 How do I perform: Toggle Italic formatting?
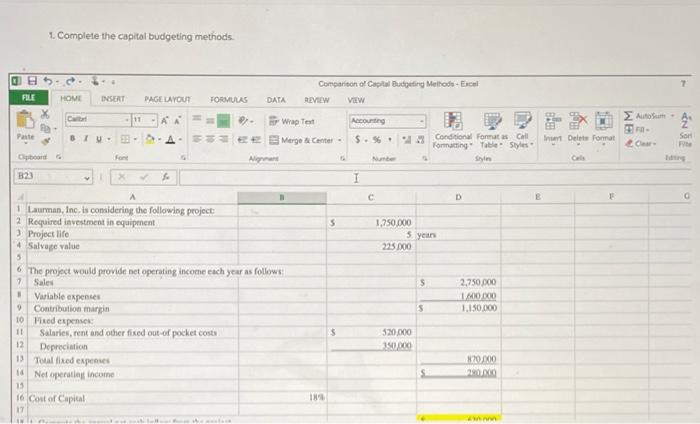pos(85,139)
